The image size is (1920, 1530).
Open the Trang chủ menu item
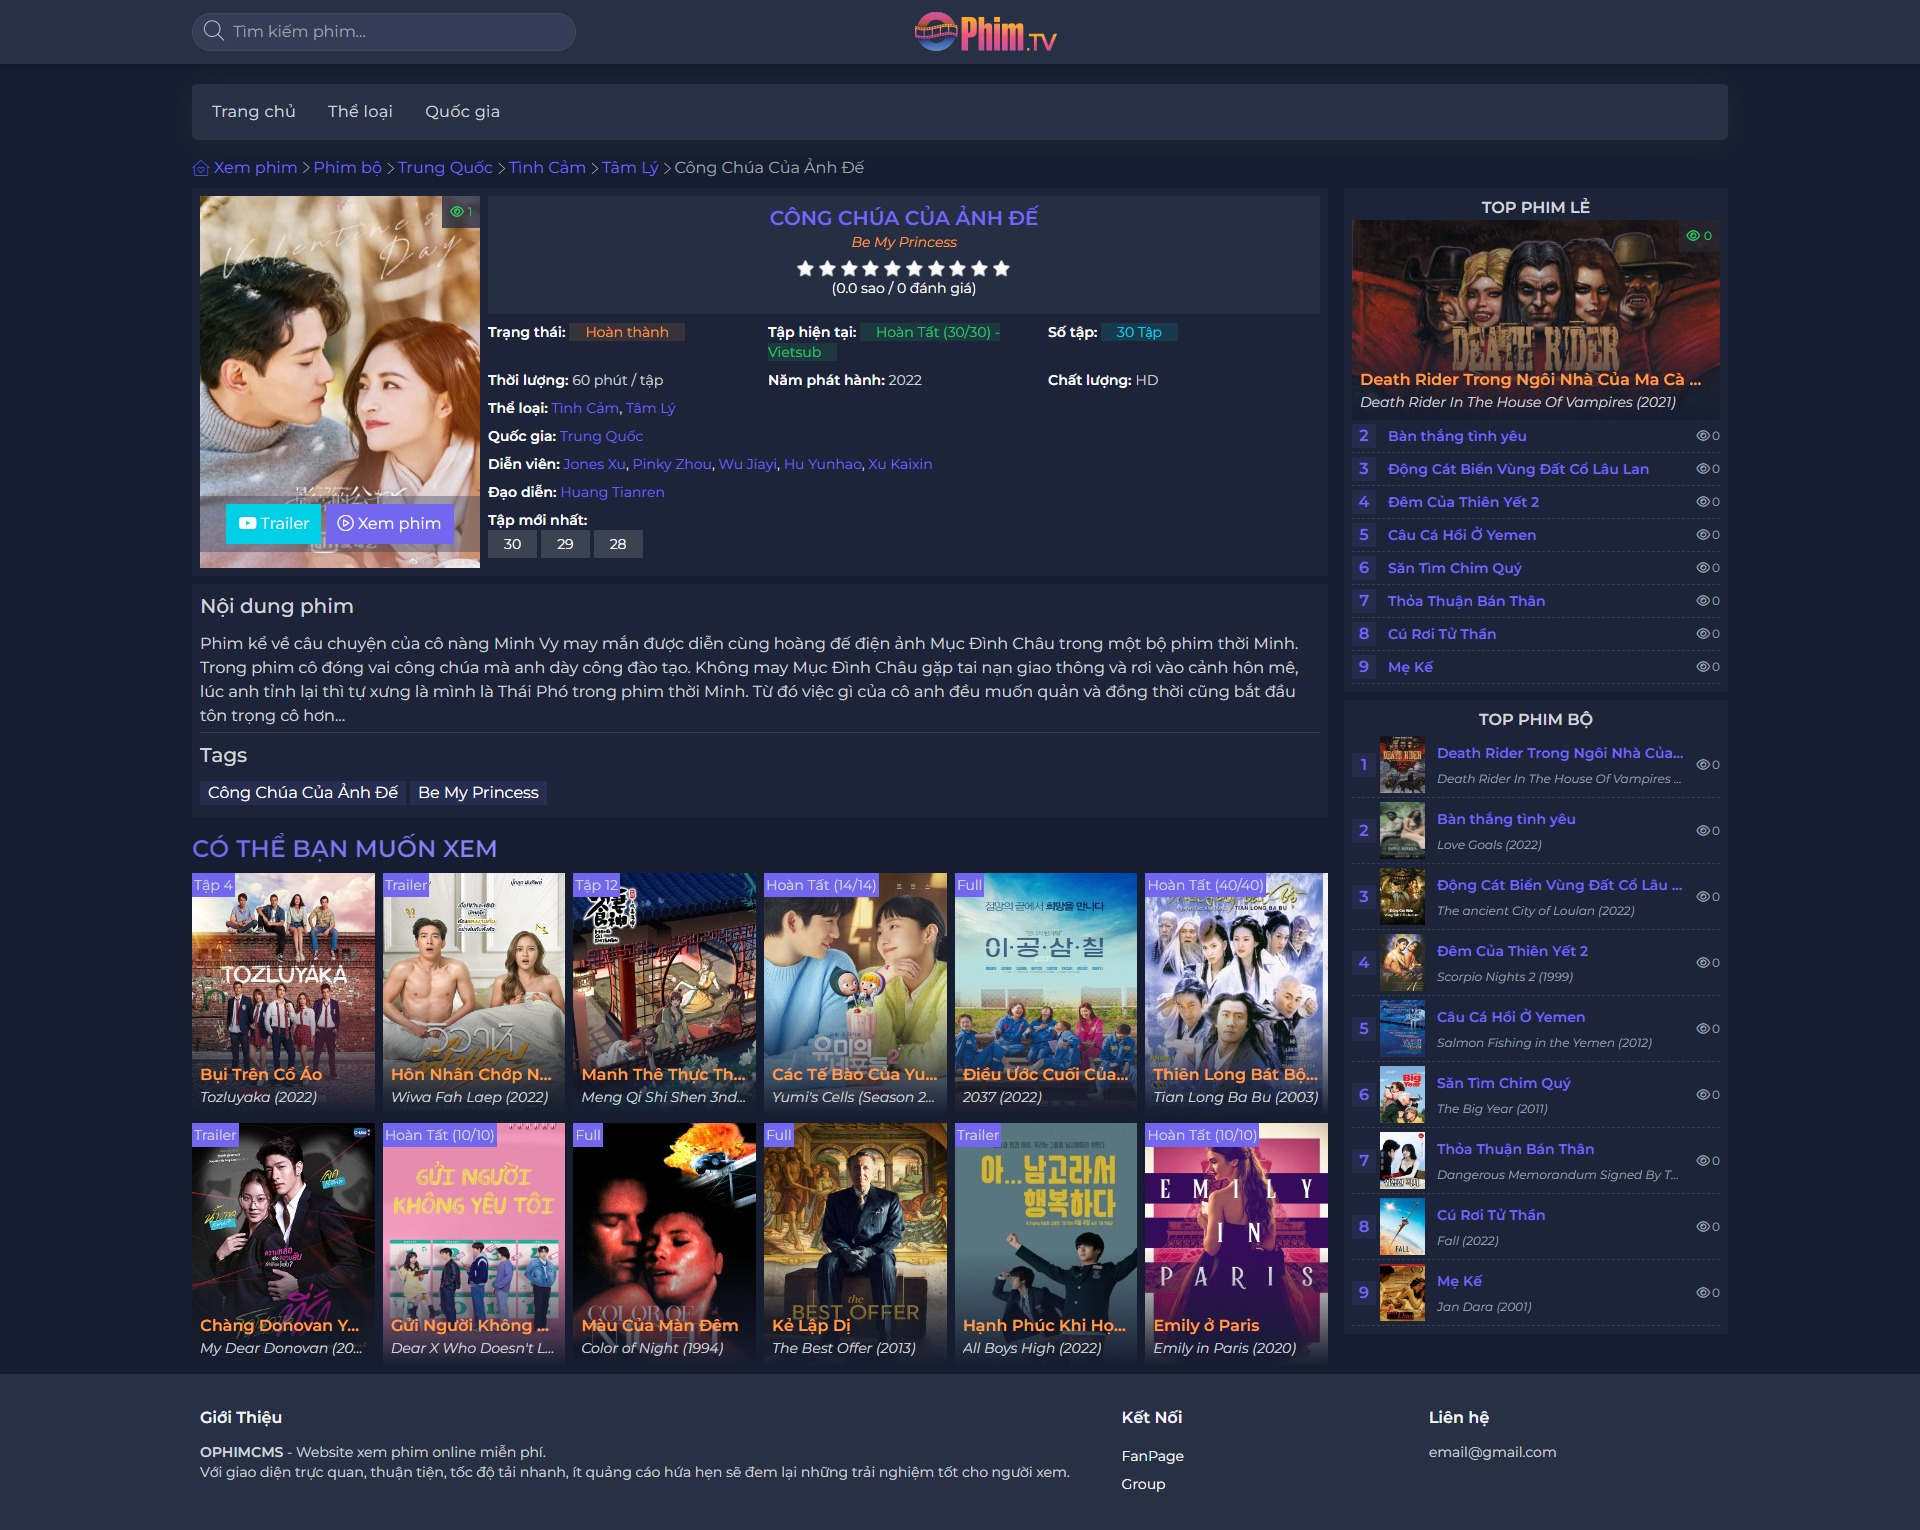[254, 112]
